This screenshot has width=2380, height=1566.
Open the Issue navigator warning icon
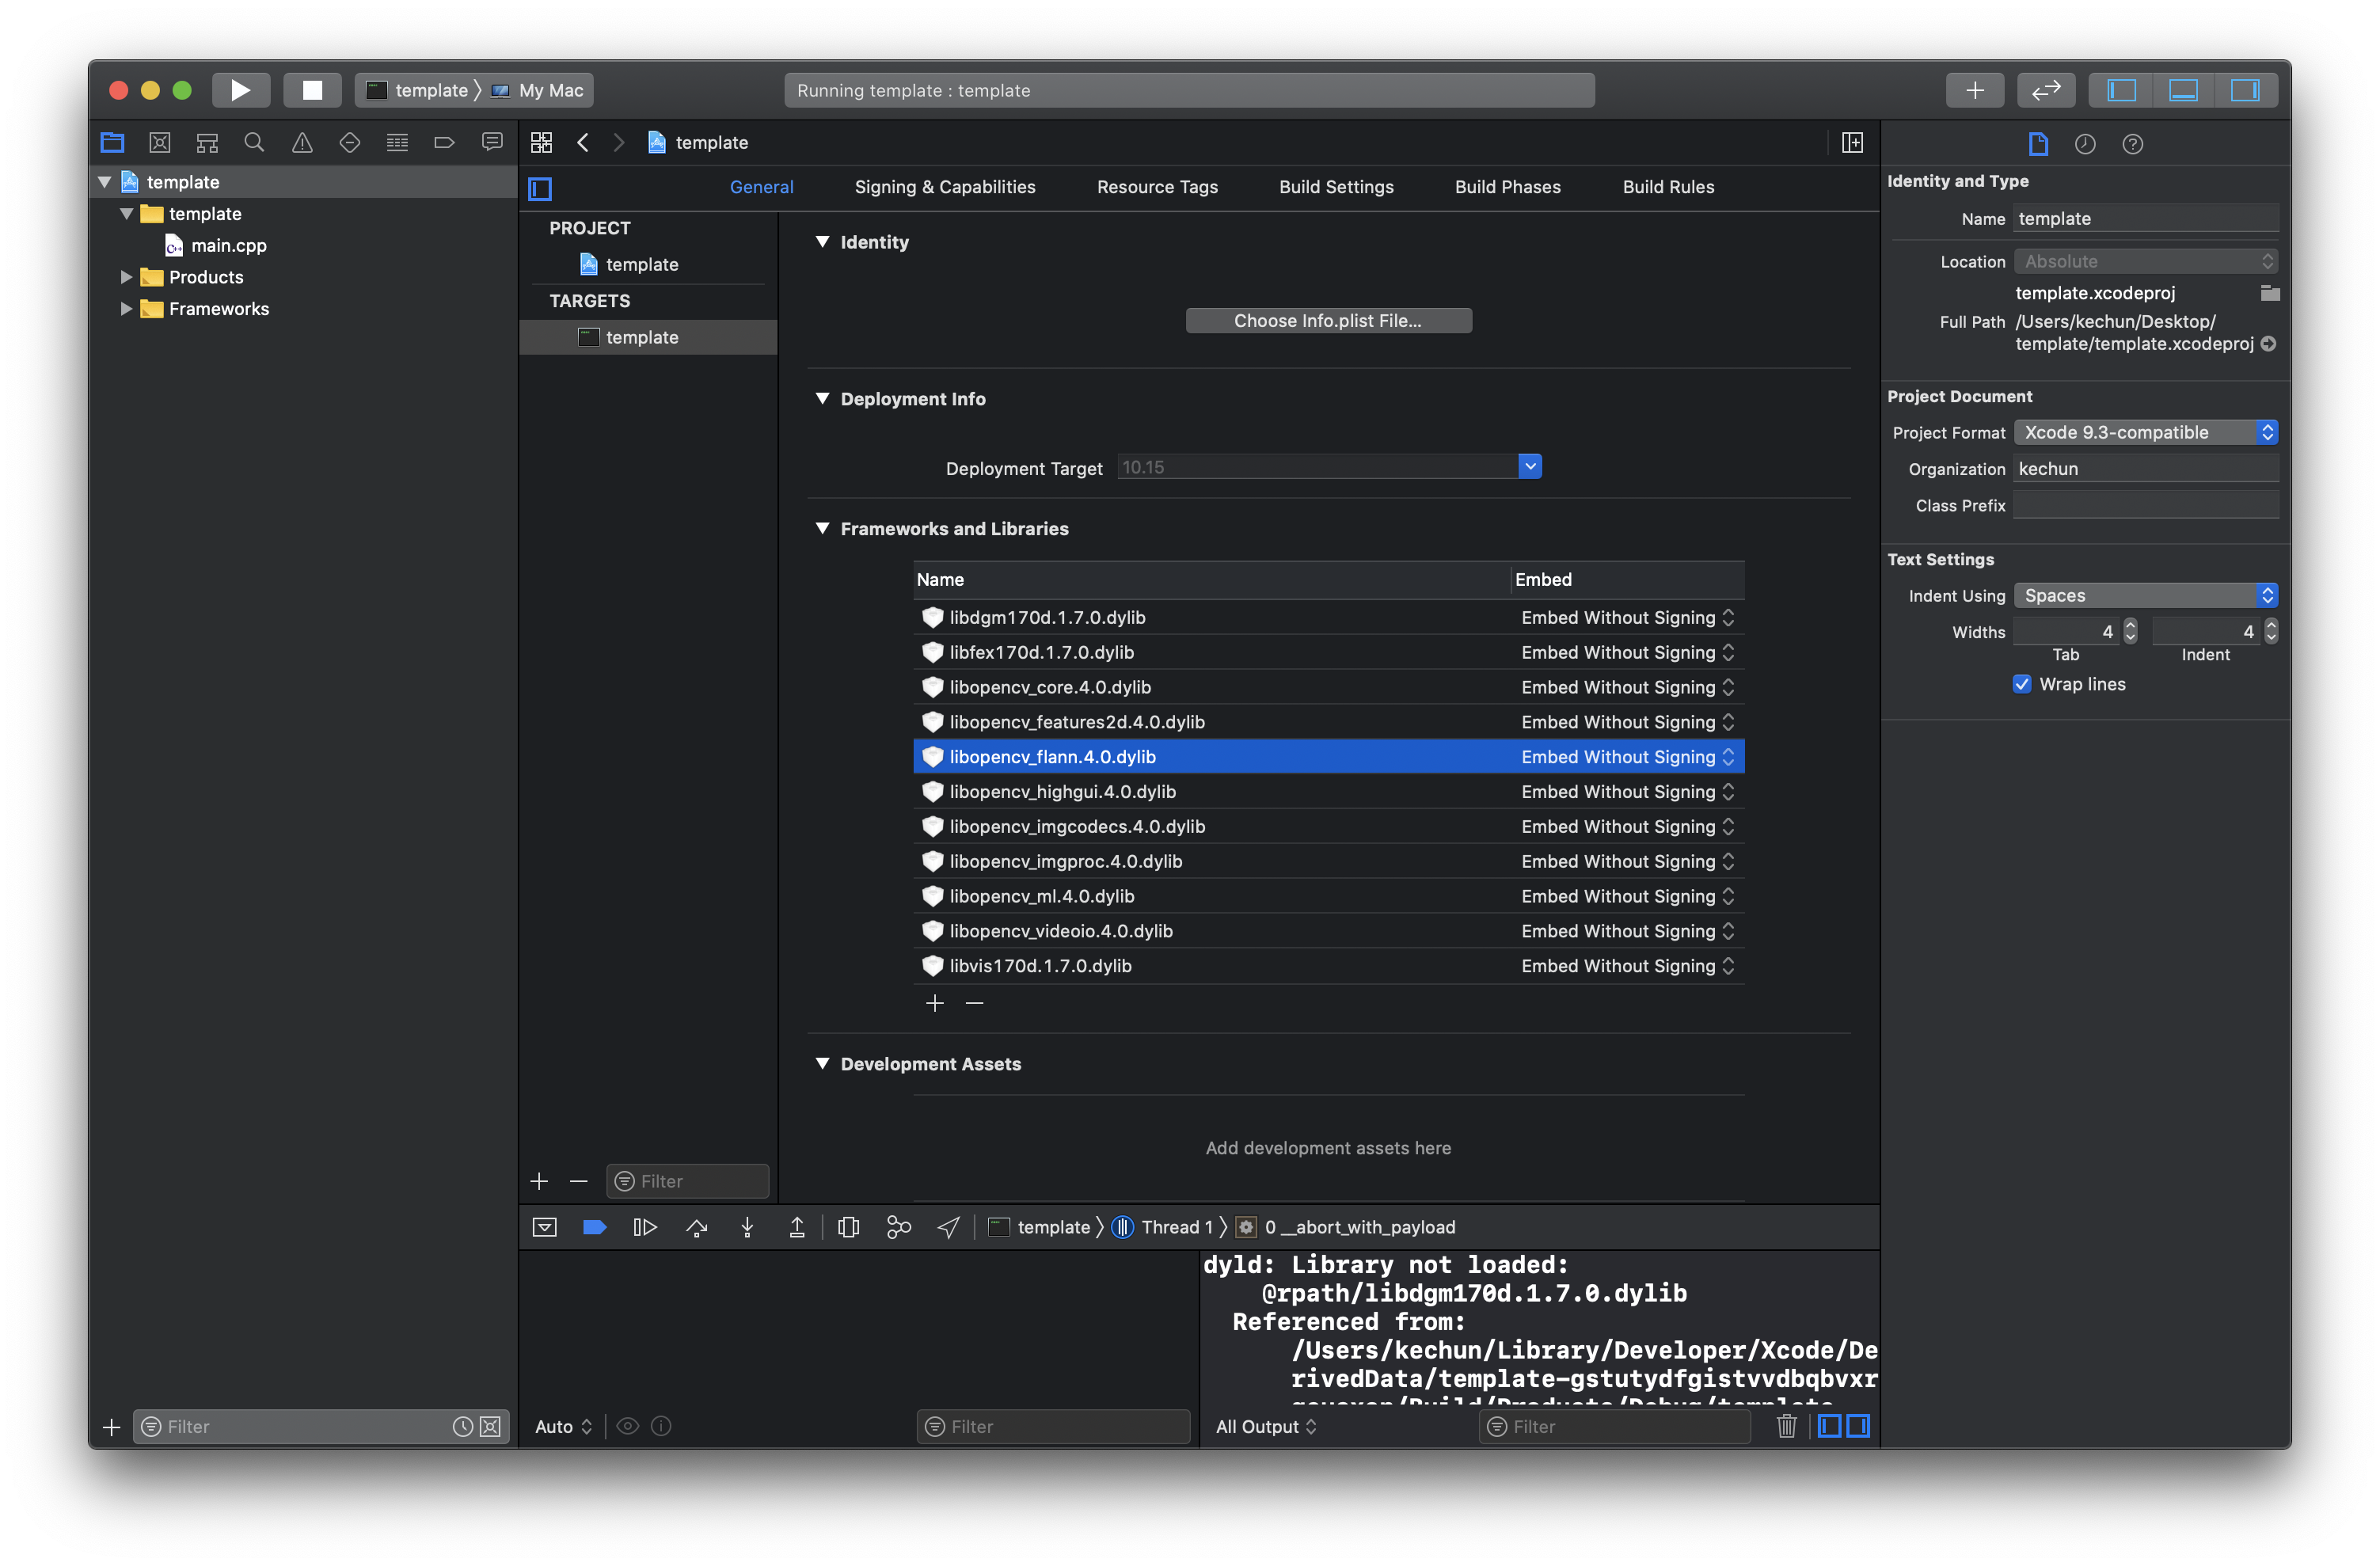pos(302,143)
